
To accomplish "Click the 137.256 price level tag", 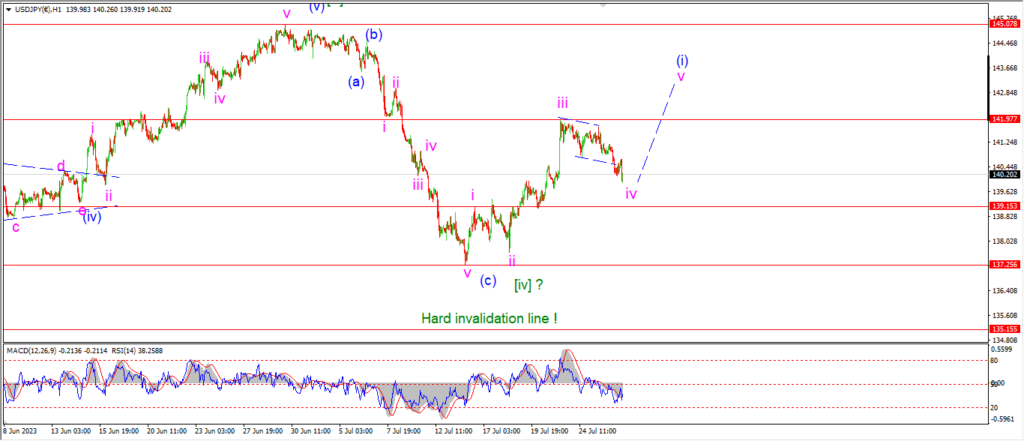I will 1004,265.
